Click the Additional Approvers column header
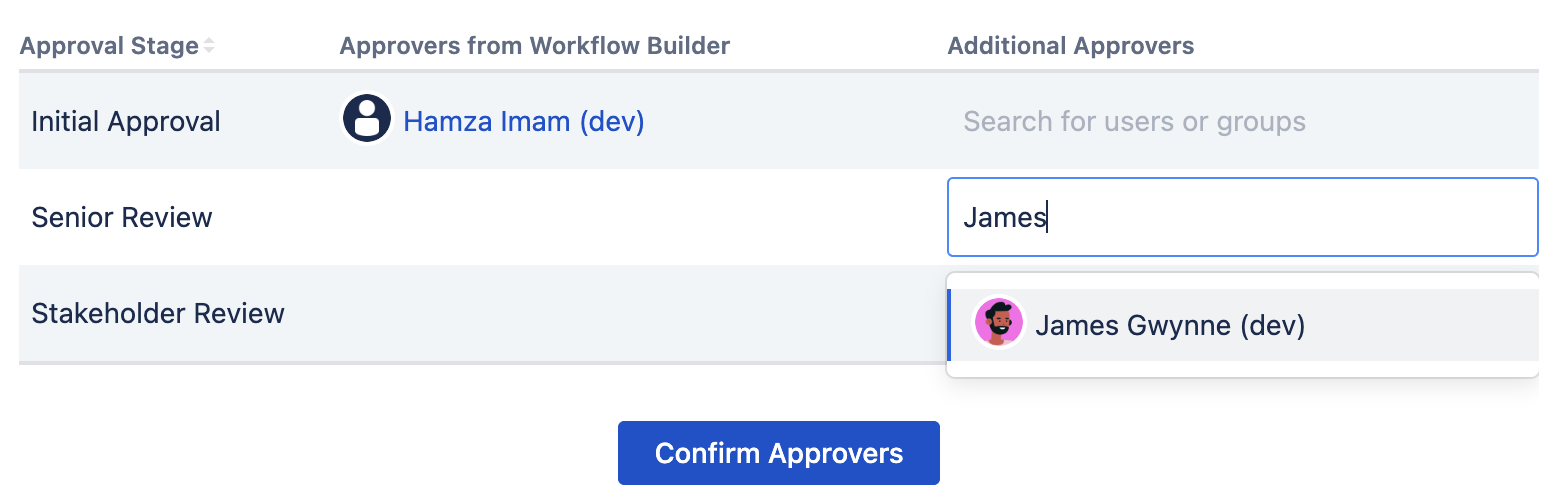The image size is (1564, 498). [1070, 46]
